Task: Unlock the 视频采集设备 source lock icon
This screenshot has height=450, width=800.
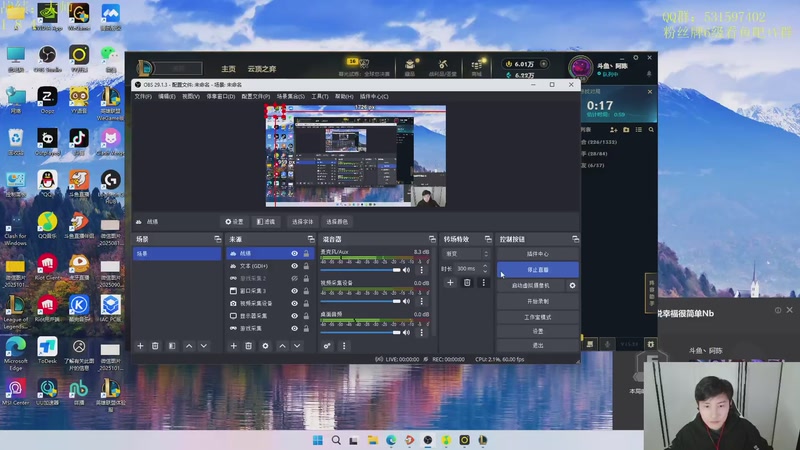Action: [x=306, y=304]
